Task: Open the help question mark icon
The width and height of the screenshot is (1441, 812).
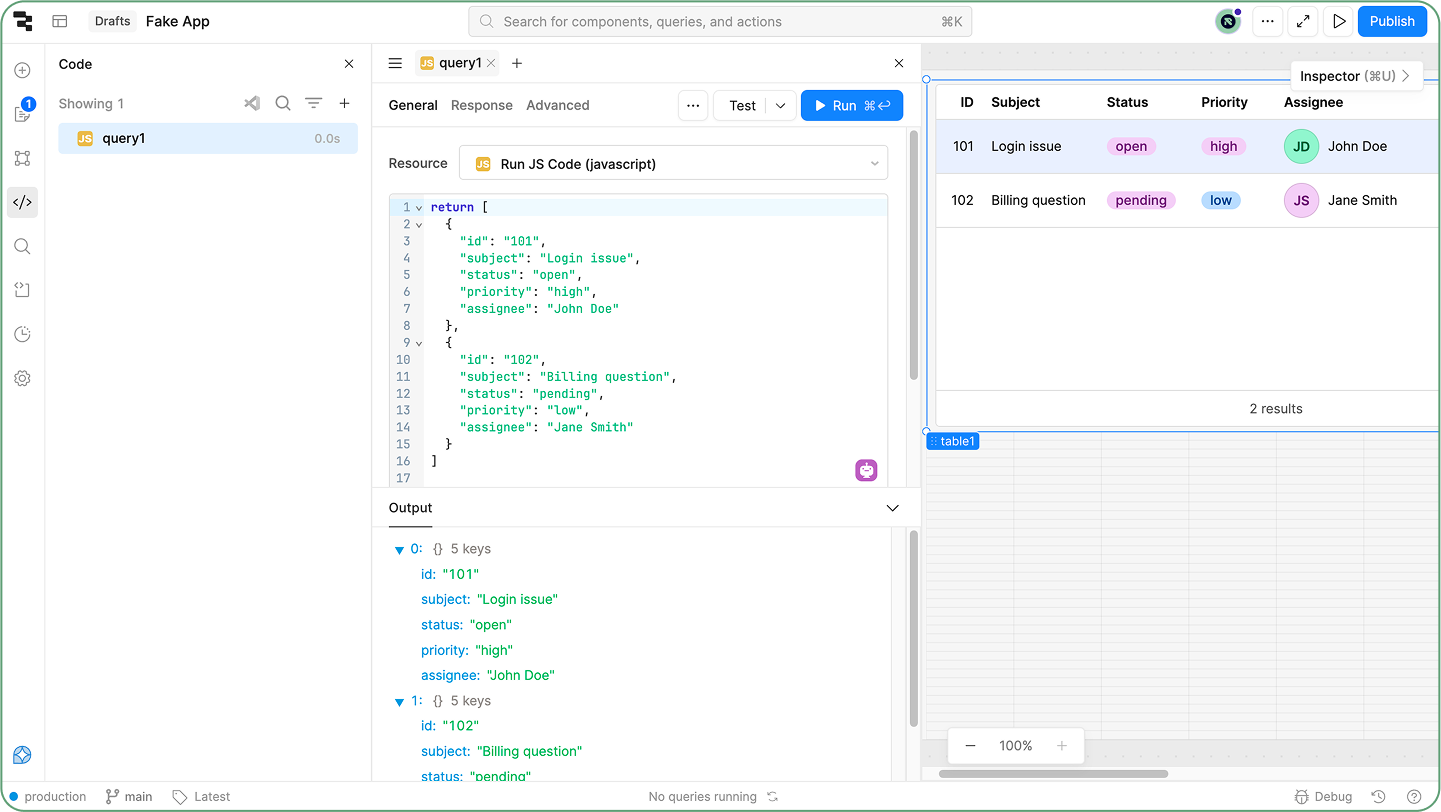Action: [x=1414, y=797]
